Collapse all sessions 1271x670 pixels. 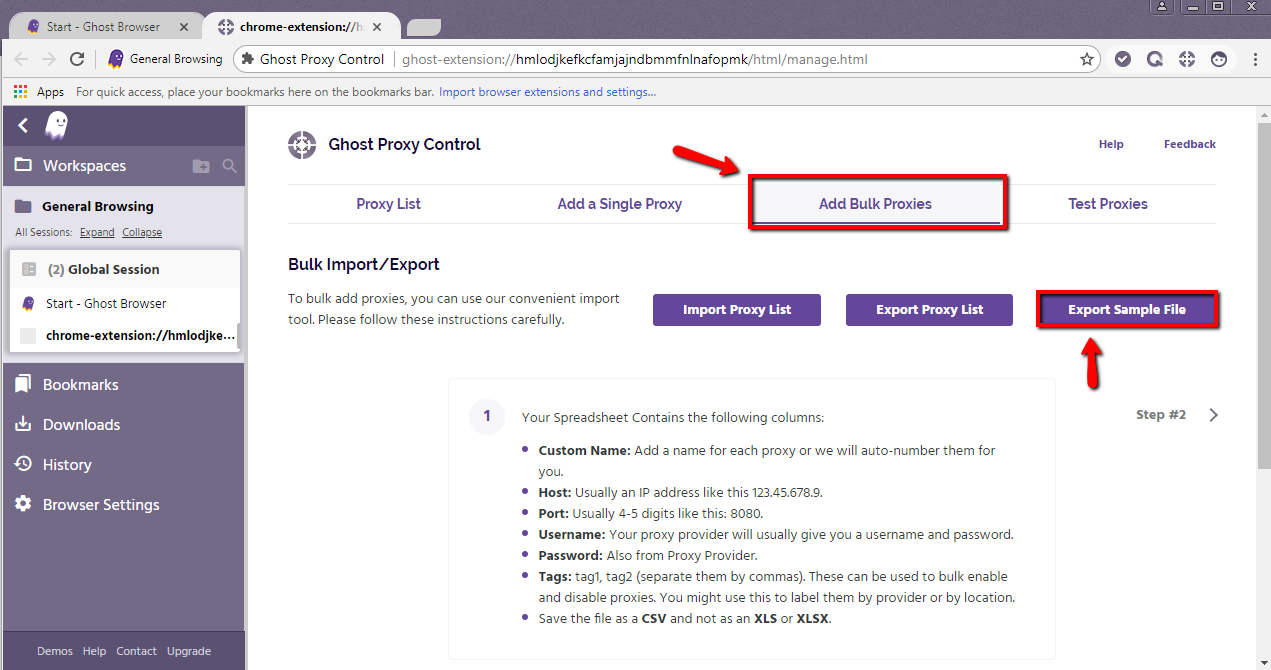click(x=142, y=233)
